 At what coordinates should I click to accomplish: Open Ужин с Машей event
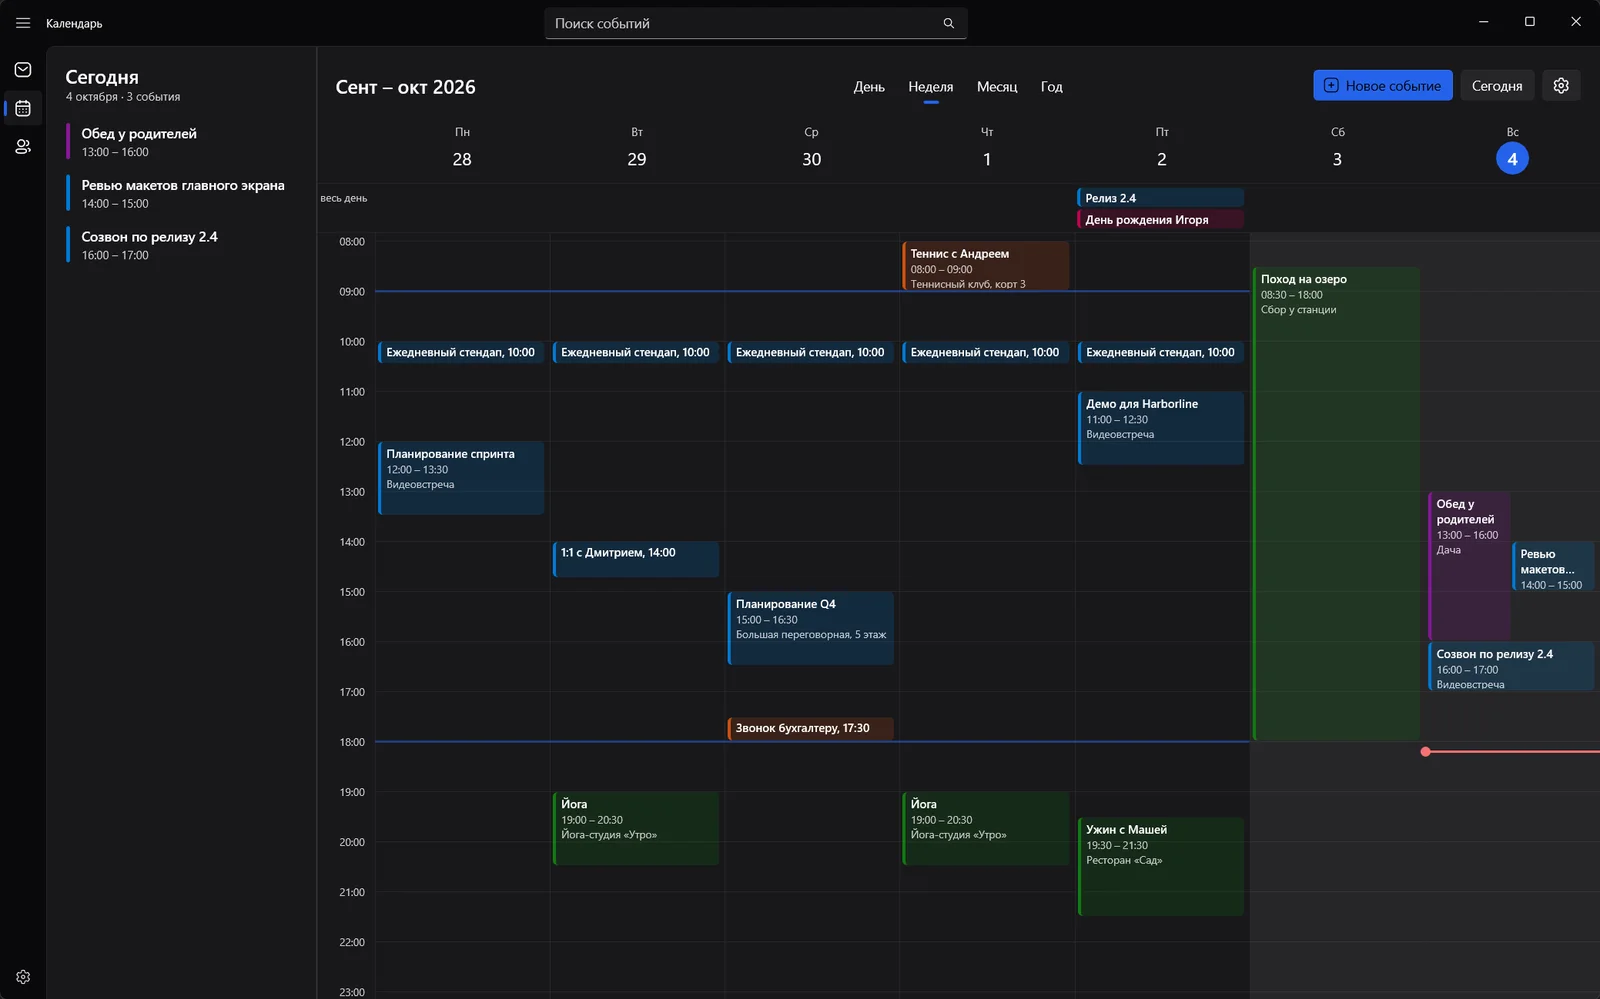pos(1161,866)
